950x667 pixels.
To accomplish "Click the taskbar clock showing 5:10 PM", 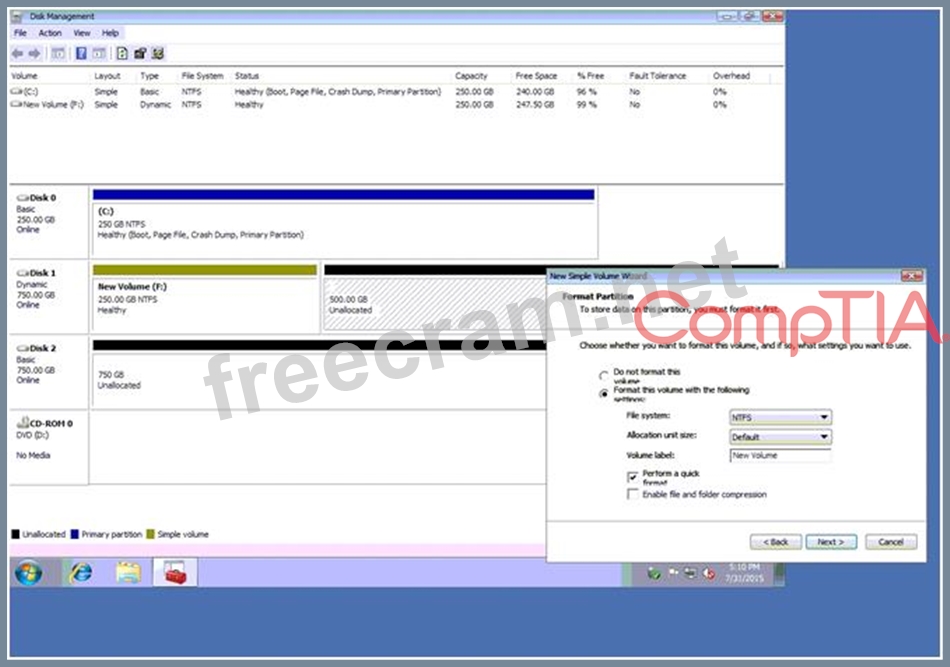I will (745, 573).
